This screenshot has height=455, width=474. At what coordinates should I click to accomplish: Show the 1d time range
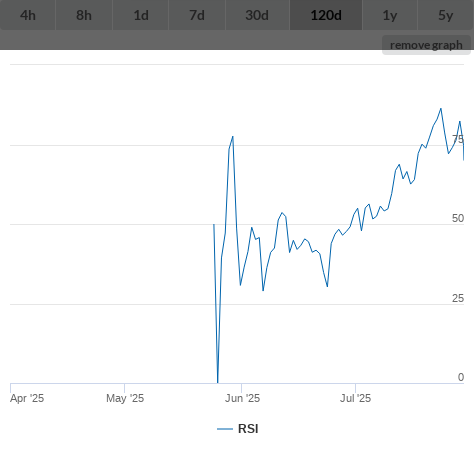pos(141,15)
